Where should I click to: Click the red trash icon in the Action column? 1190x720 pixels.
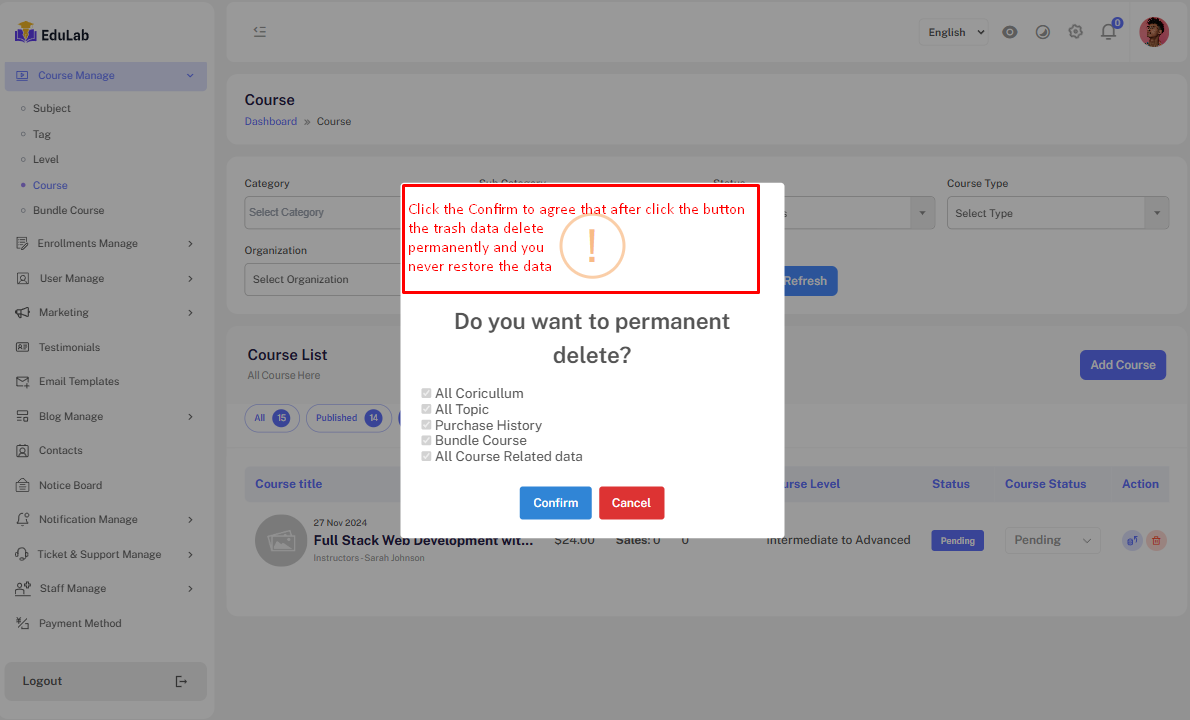[1156, 540]
